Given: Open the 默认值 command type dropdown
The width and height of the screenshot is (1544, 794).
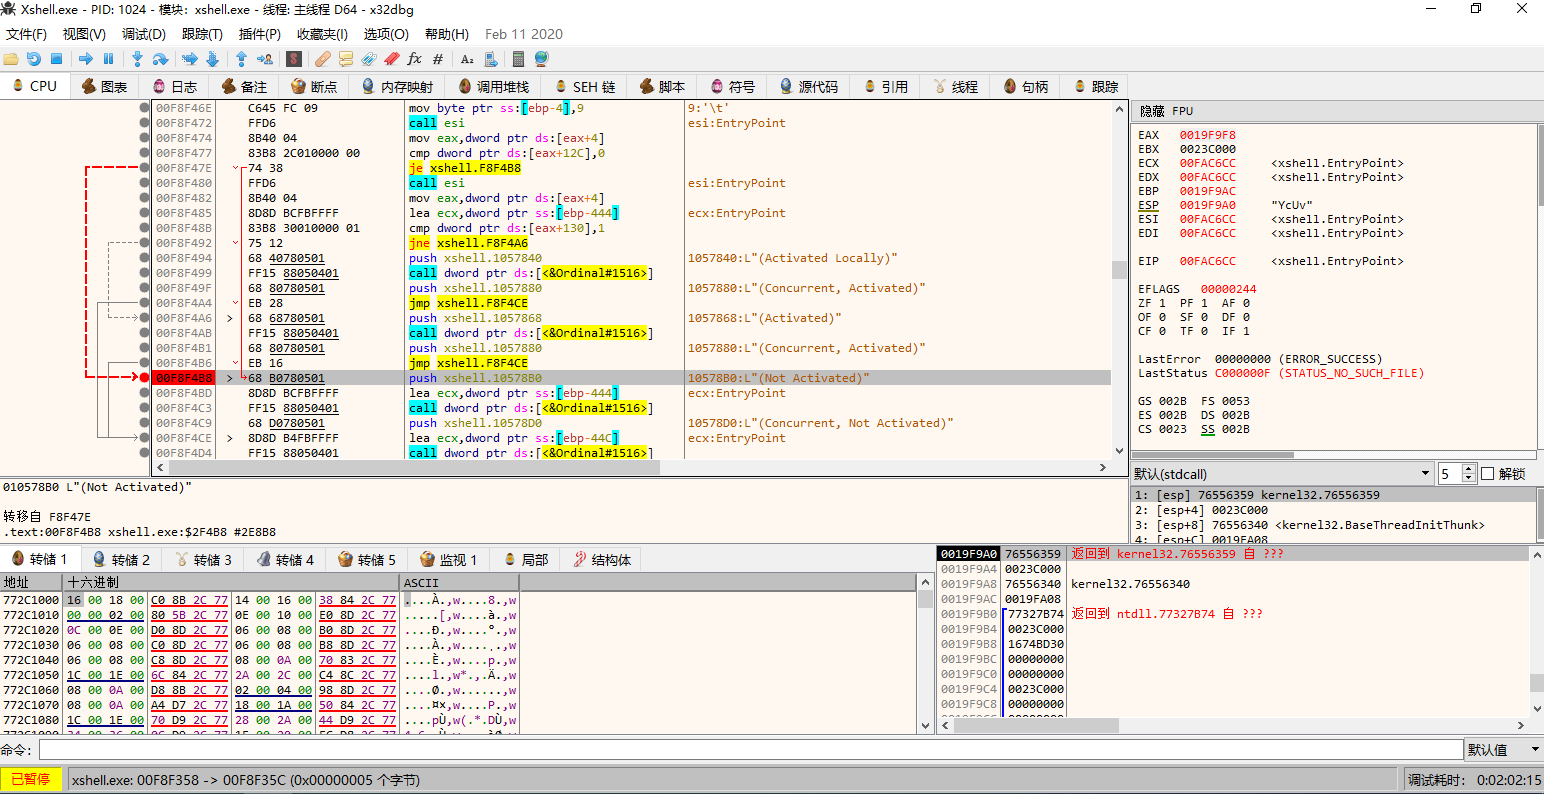Looking at the screenshot, I should pyautogui.click(x=1503, y=750).
